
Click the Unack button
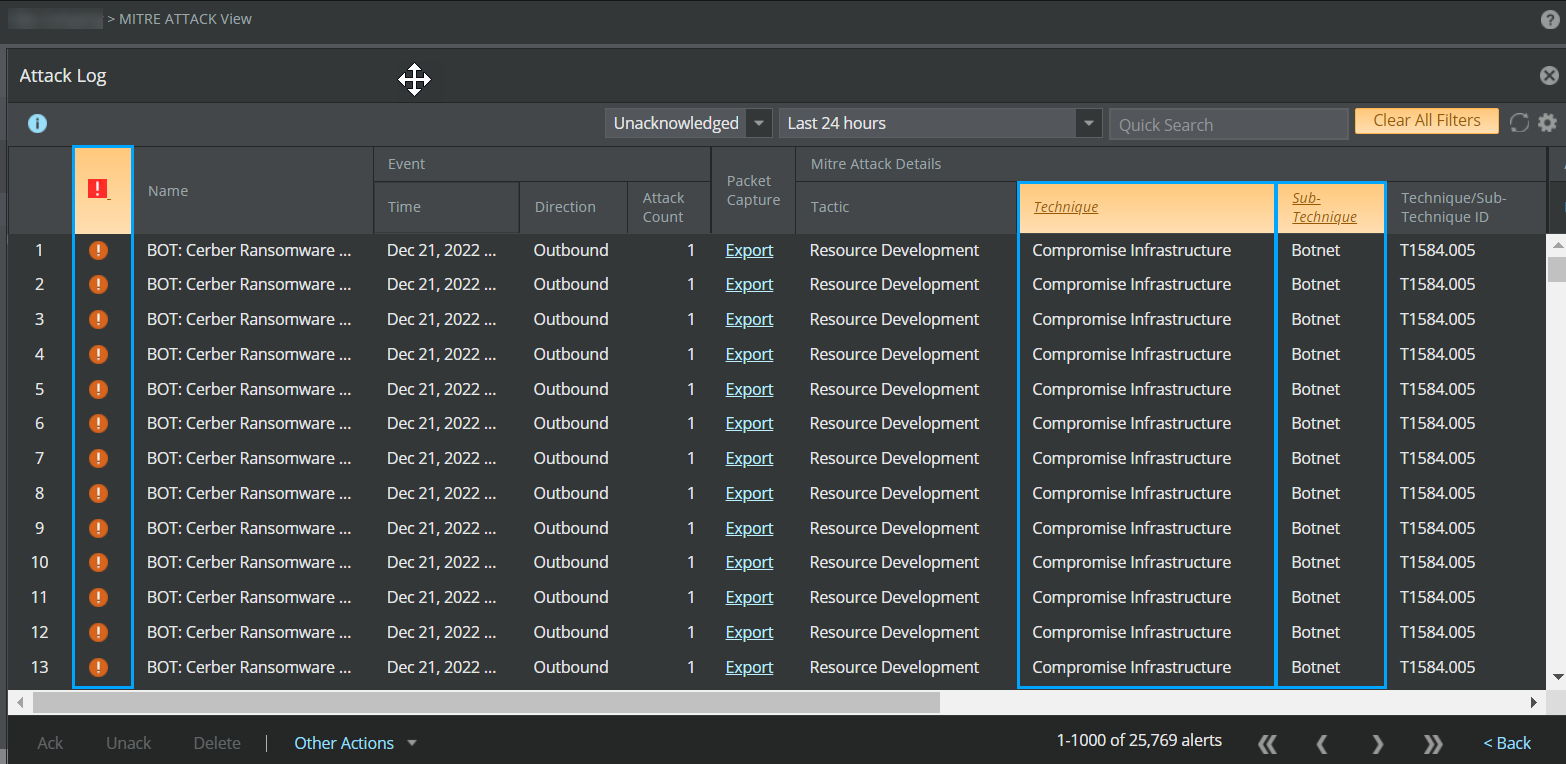(129, 743)
